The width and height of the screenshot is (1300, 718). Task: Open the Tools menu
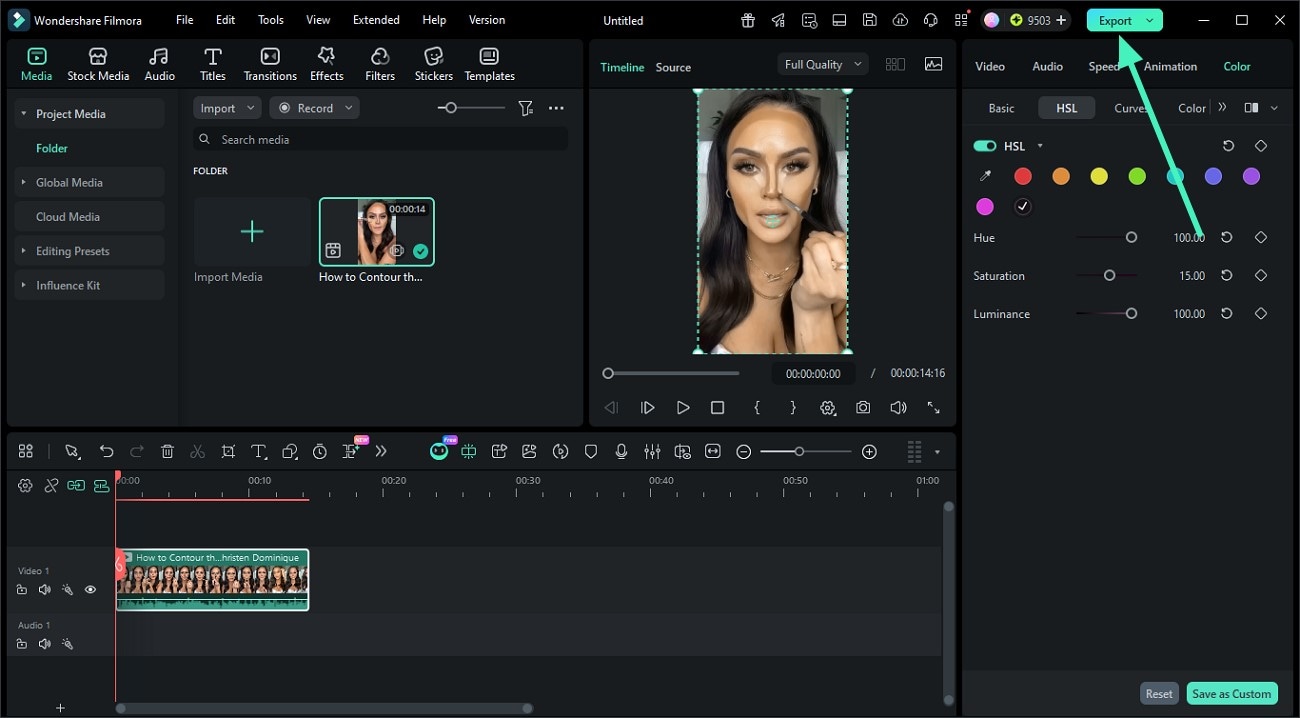click(269, 19)
